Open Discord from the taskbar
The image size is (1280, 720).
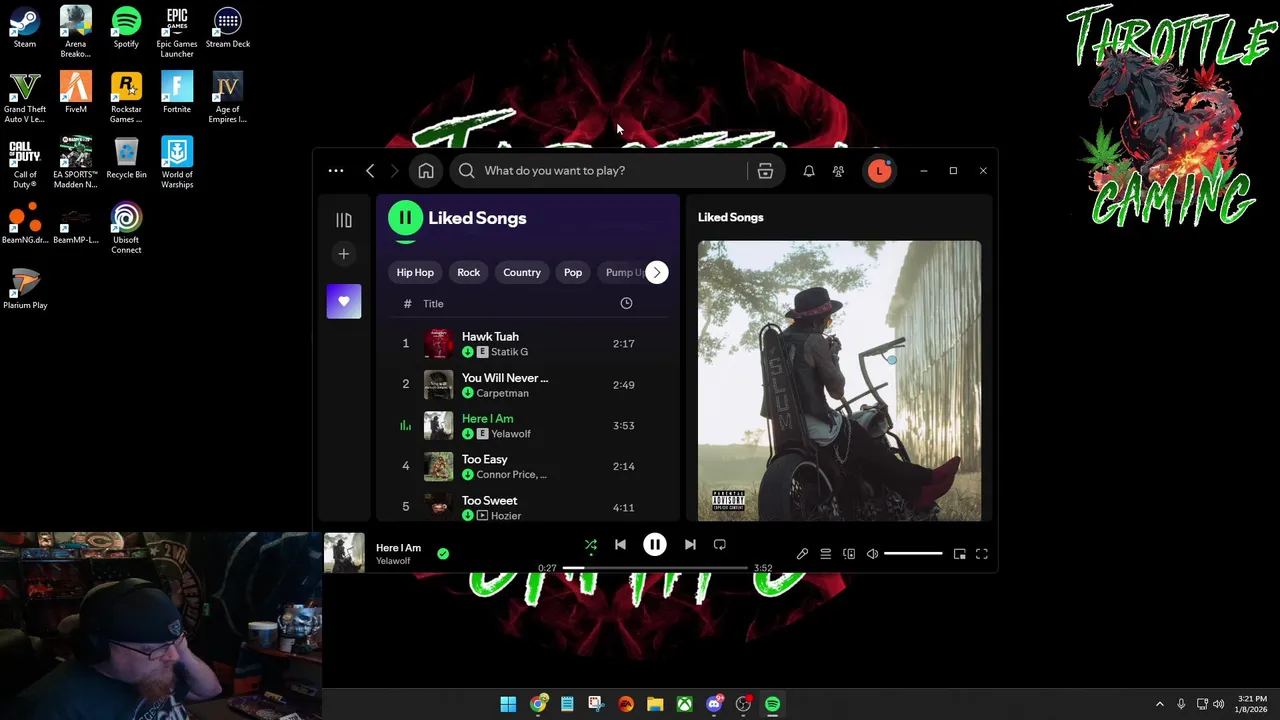pyautogui.click(x=714, y=704)
